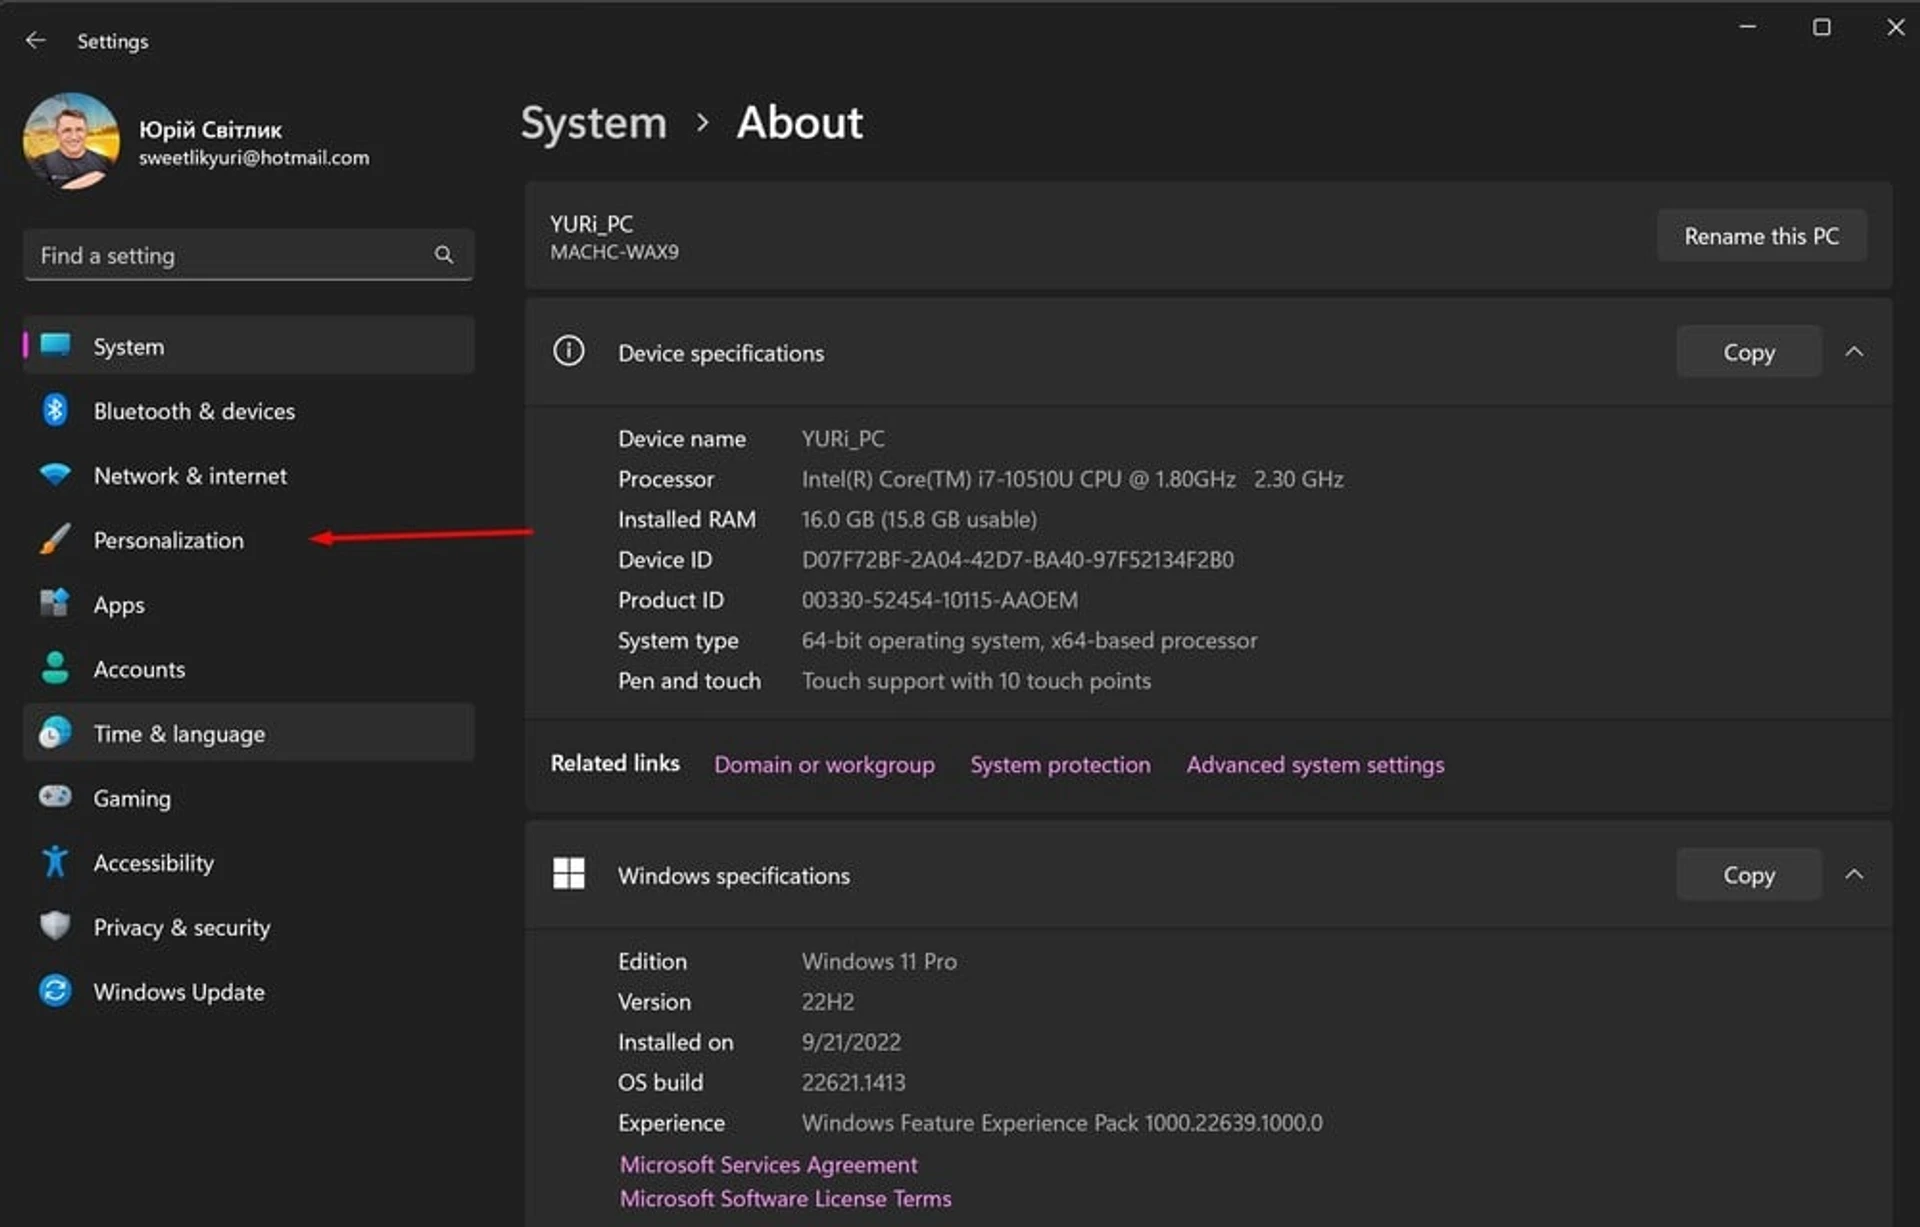Open Personalization settings label
This screenshot has width=1920, height=1227.
169,540
